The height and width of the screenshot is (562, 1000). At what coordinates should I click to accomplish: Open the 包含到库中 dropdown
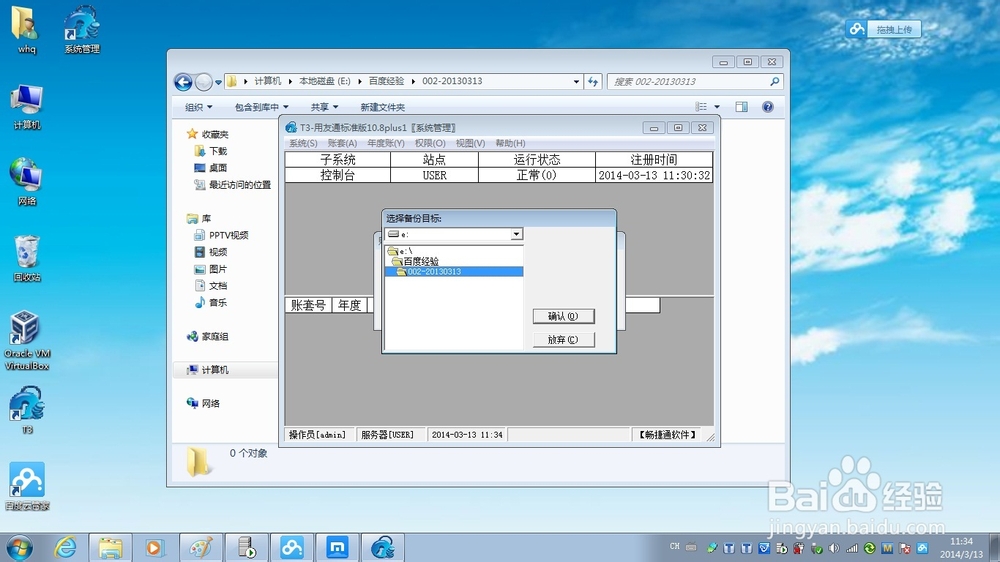click(x=261, y=107)
